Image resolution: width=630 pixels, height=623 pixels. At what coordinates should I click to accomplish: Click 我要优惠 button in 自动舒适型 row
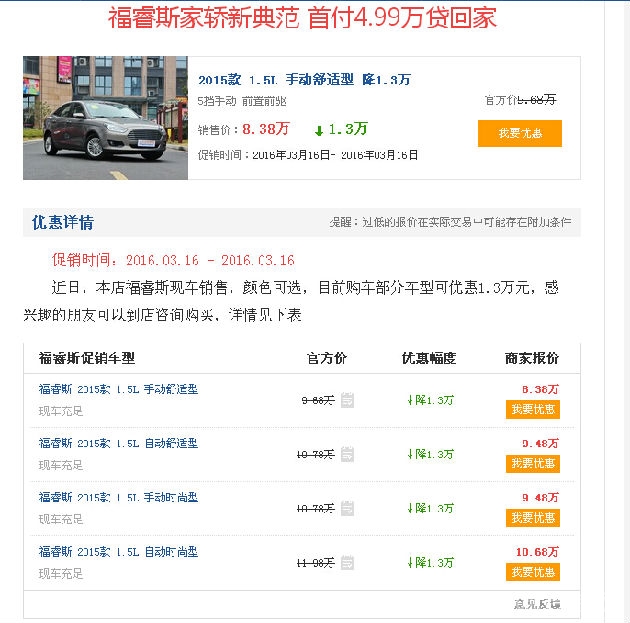point(533,464)
